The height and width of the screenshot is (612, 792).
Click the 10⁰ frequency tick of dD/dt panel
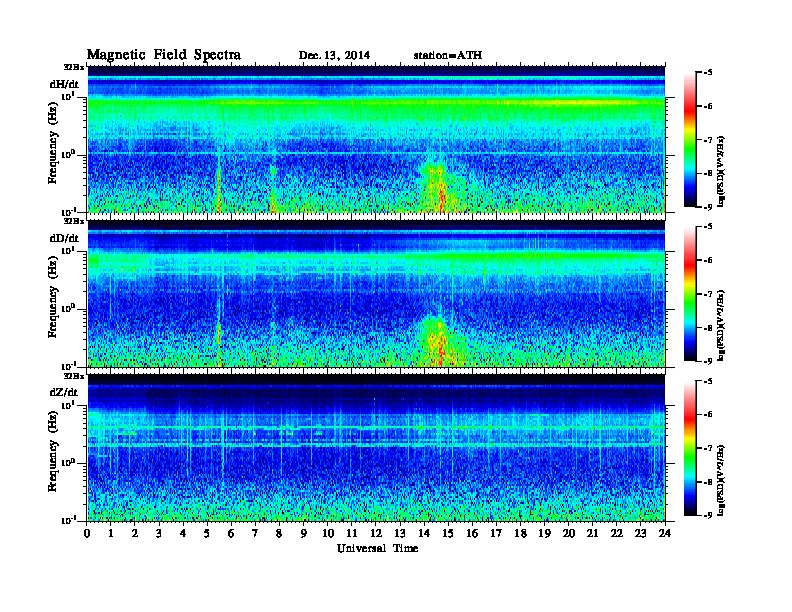click(x=68, y=309)
